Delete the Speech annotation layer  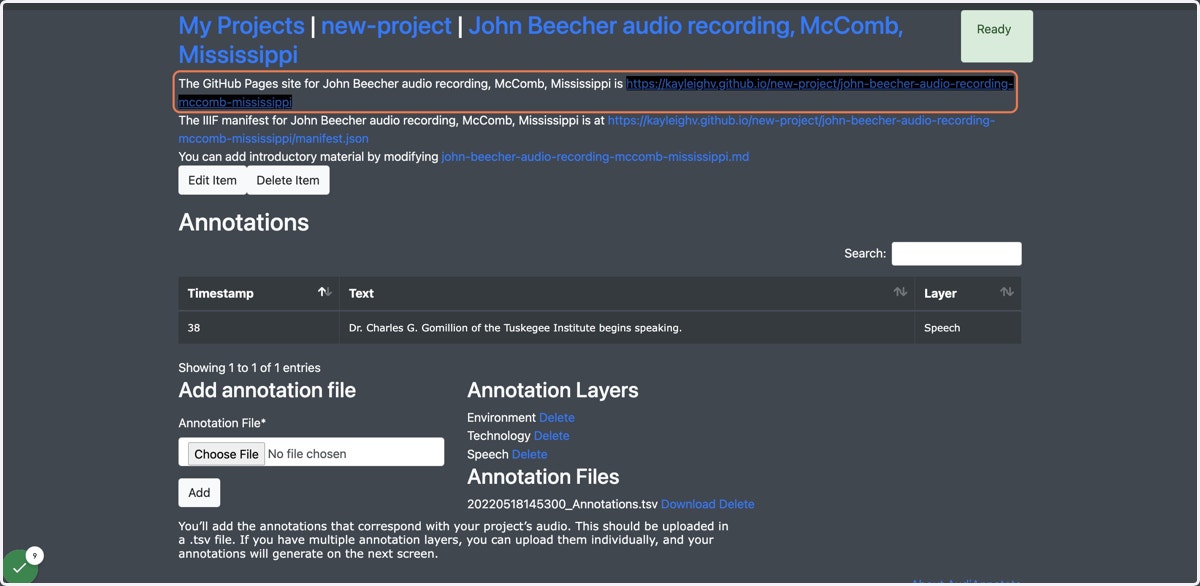click(x=530, y=454)
